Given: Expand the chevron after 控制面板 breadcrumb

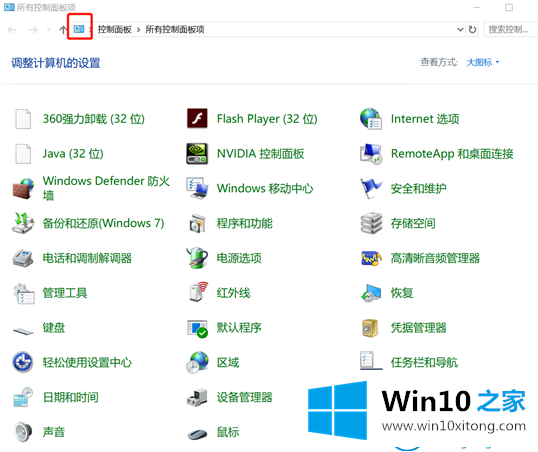Looking at the screenshot, I should 138,30.
